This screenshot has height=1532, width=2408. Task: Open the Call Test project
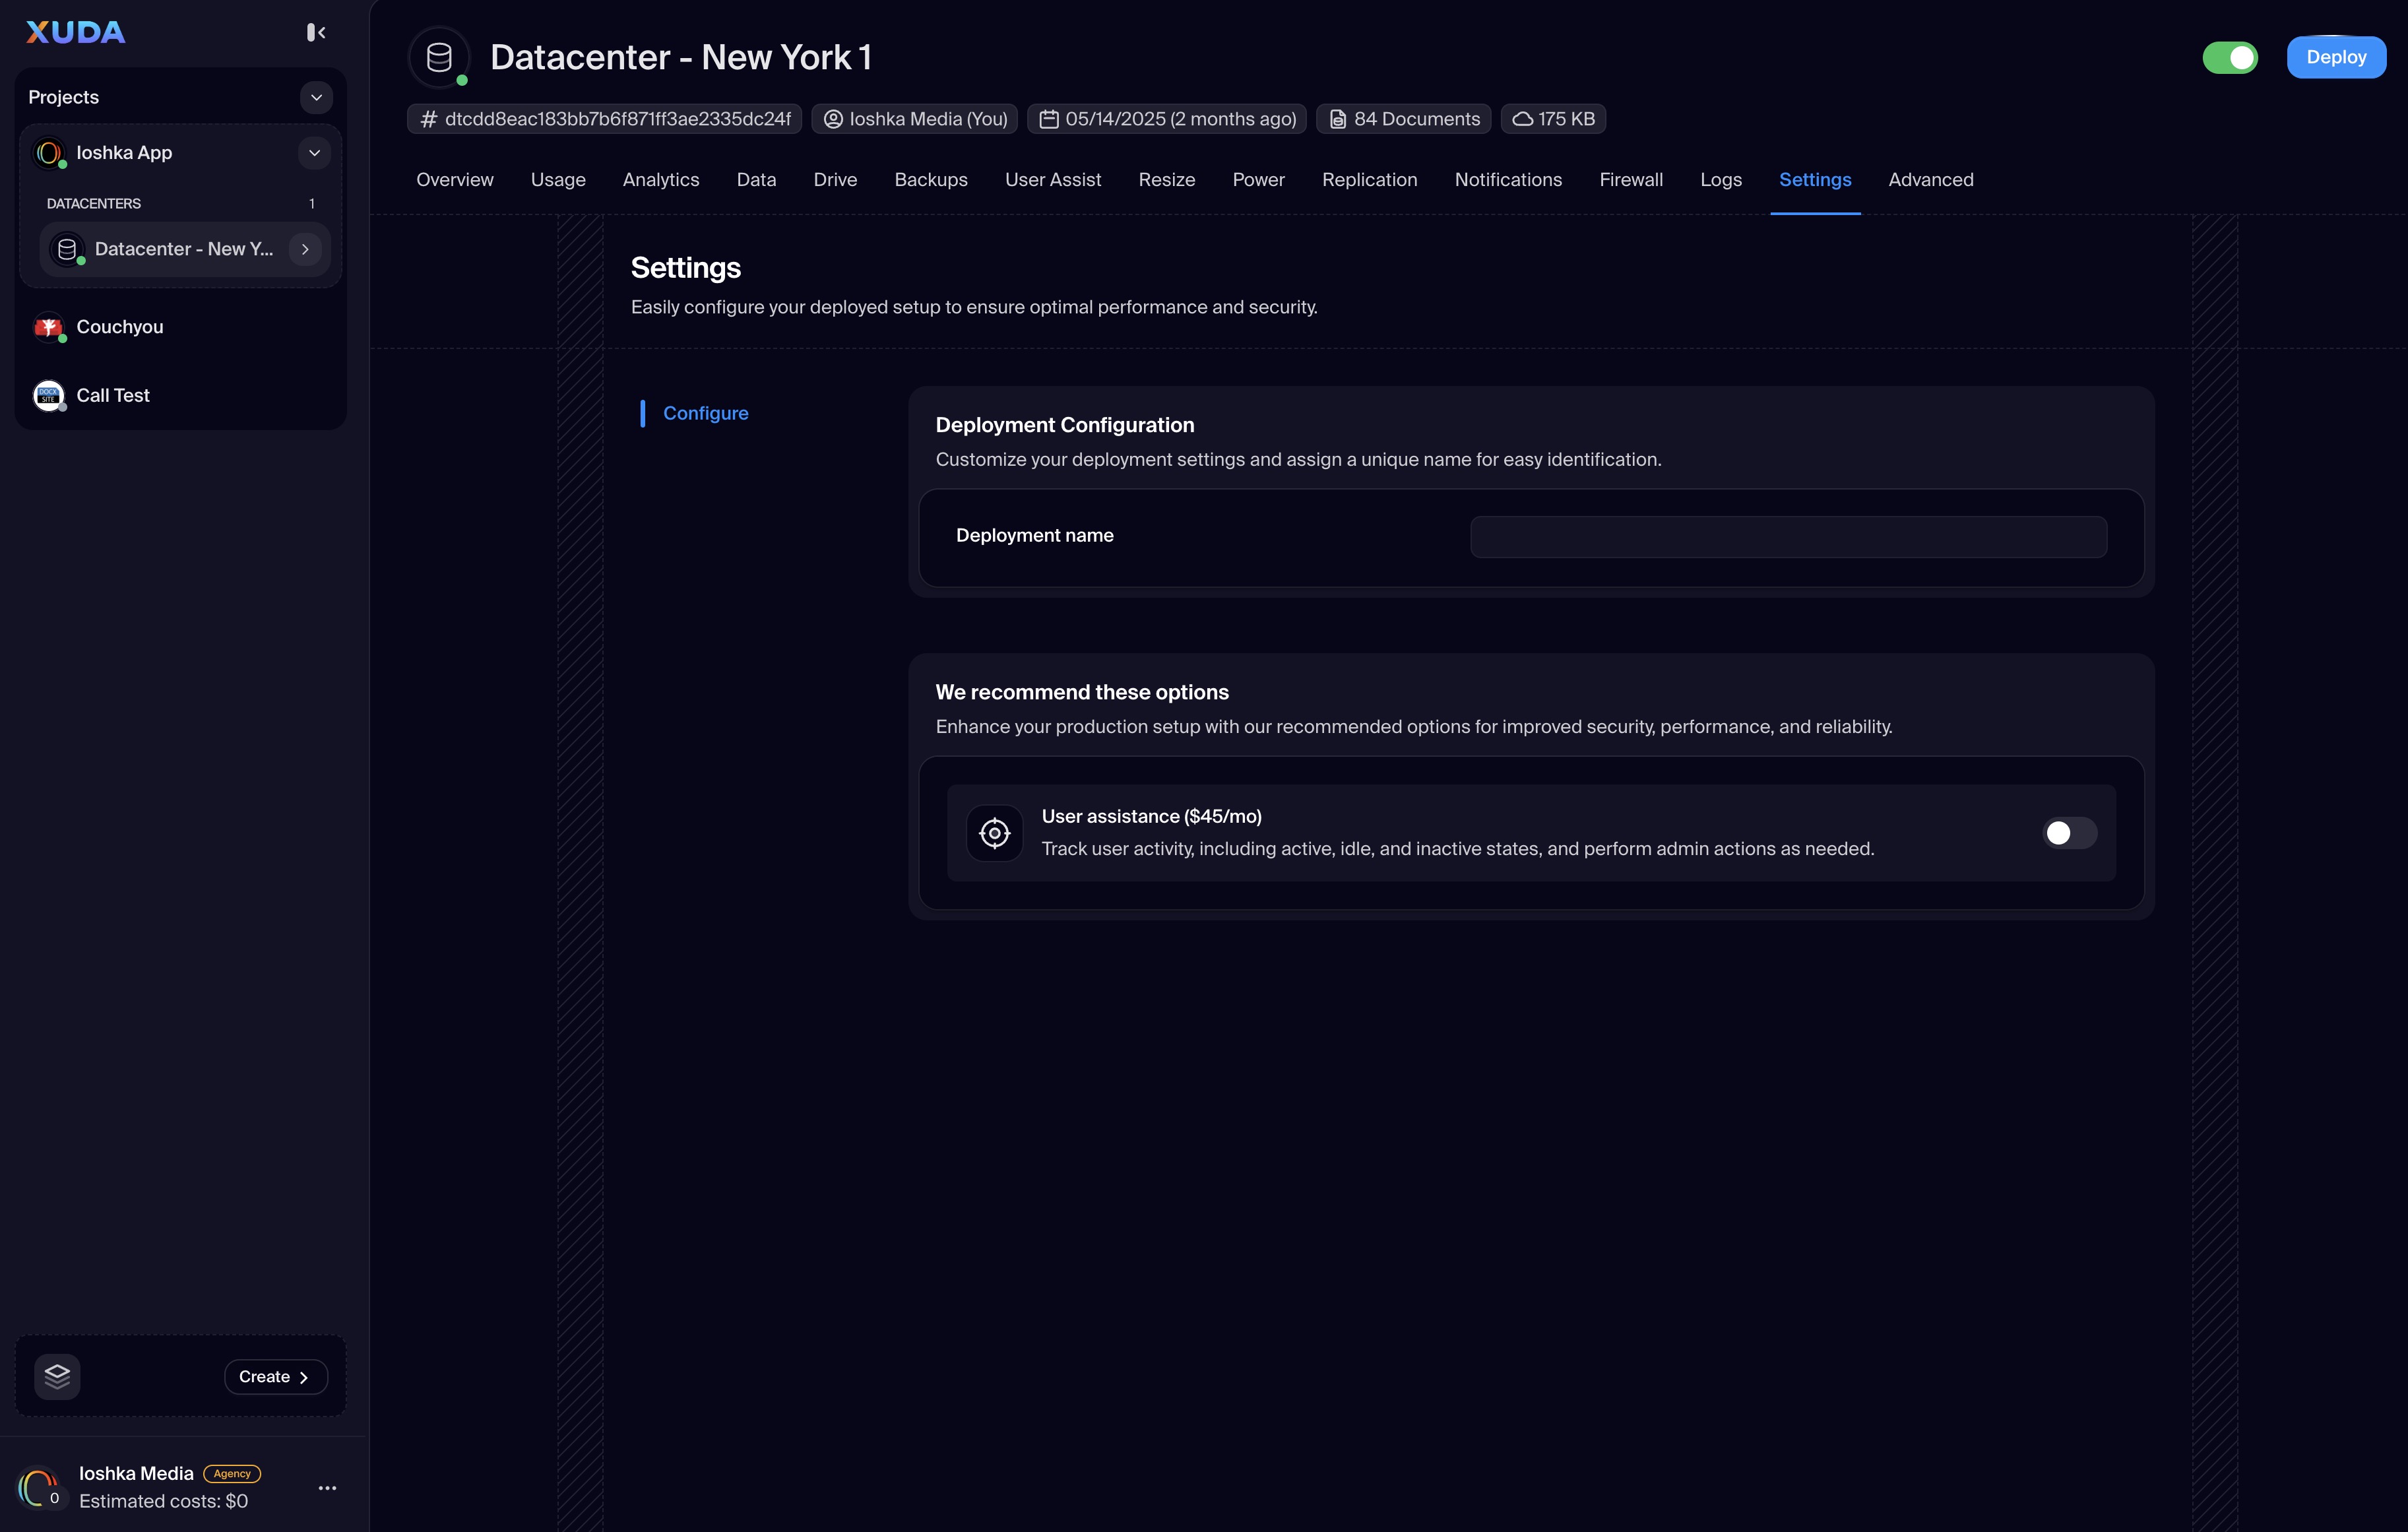pyautogui.click(x=113, y=395)
